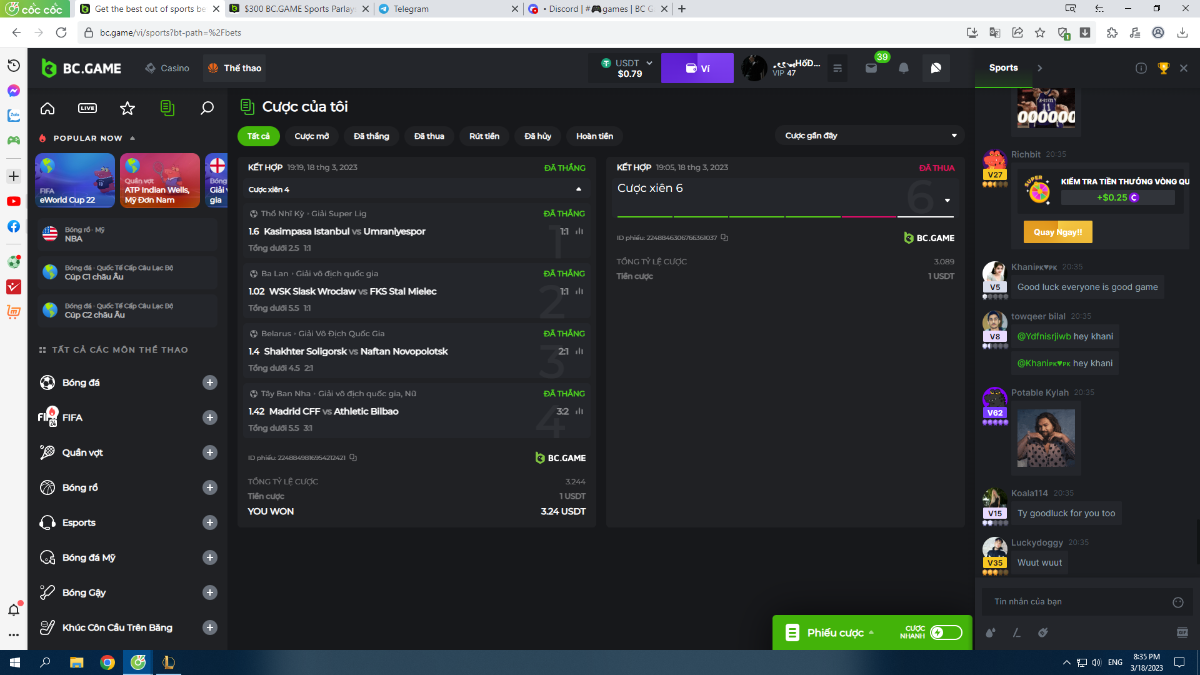Select the Đã thắng filter tab

(371, 136)
